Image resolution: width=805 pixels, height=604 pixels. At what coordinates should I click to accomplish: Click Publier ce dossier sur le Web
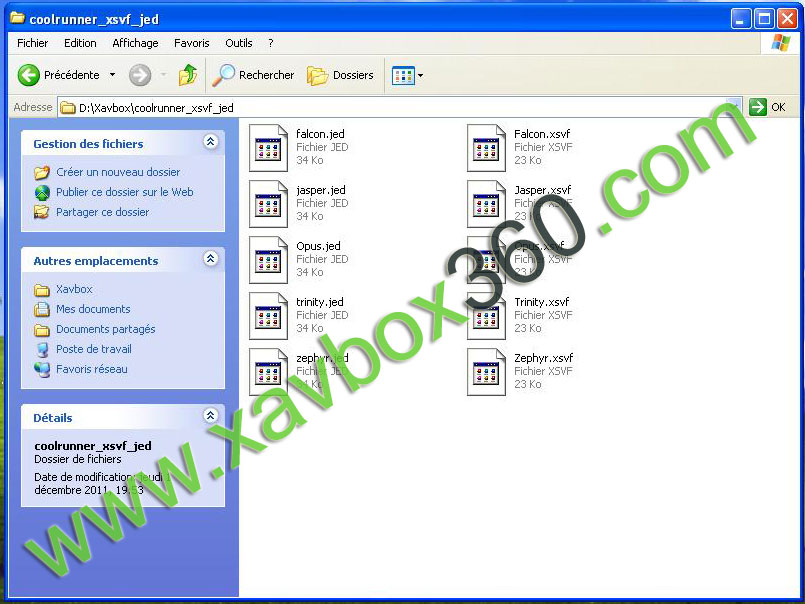(x=125, y=192)
